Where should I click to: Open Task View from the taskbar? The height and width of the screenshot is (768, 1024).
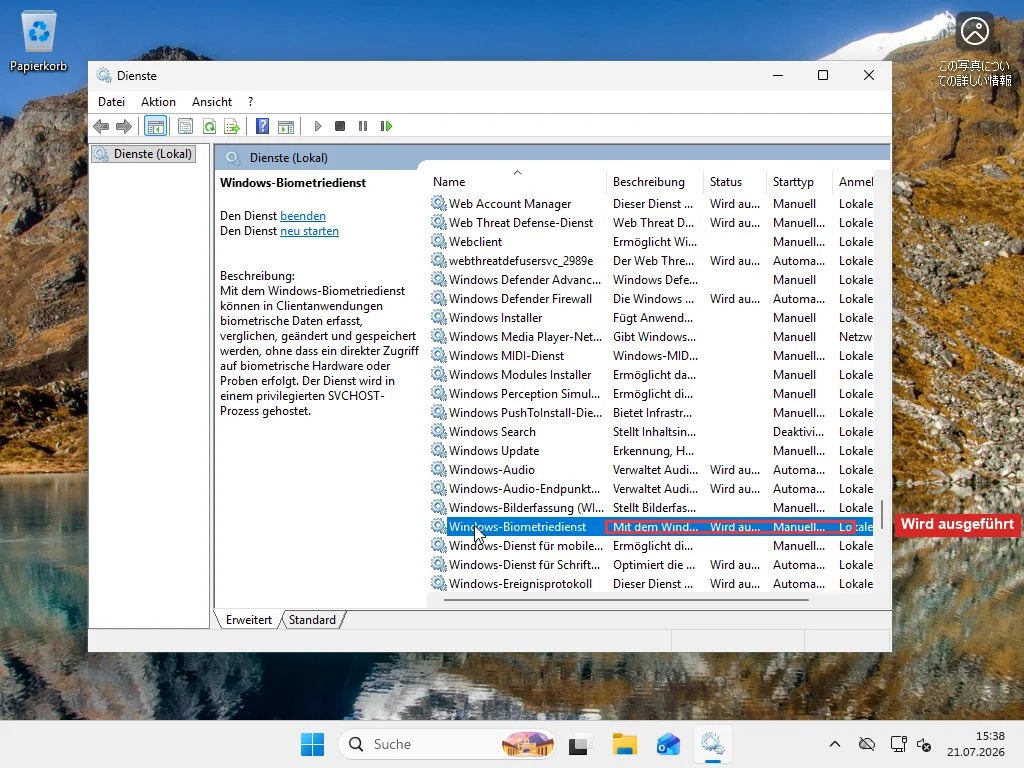pyautogui.click(x=579, y=744)
